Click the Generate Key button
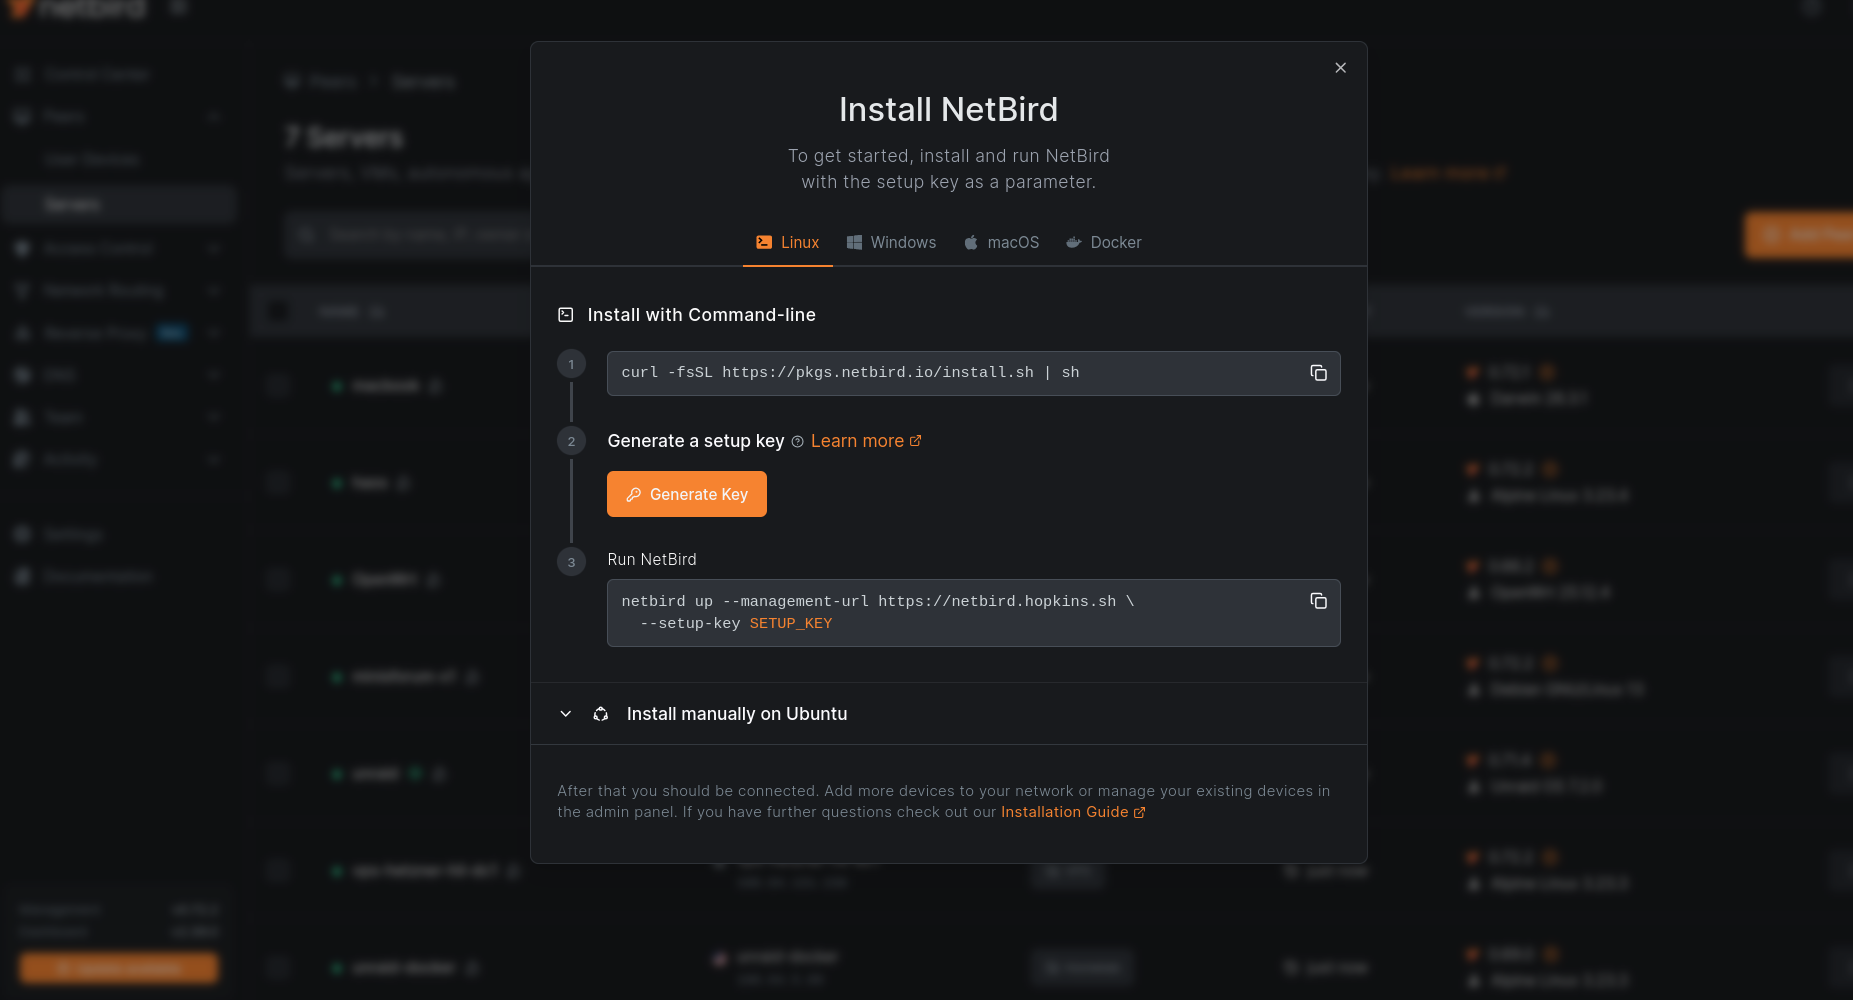 (x=687, y=494)
